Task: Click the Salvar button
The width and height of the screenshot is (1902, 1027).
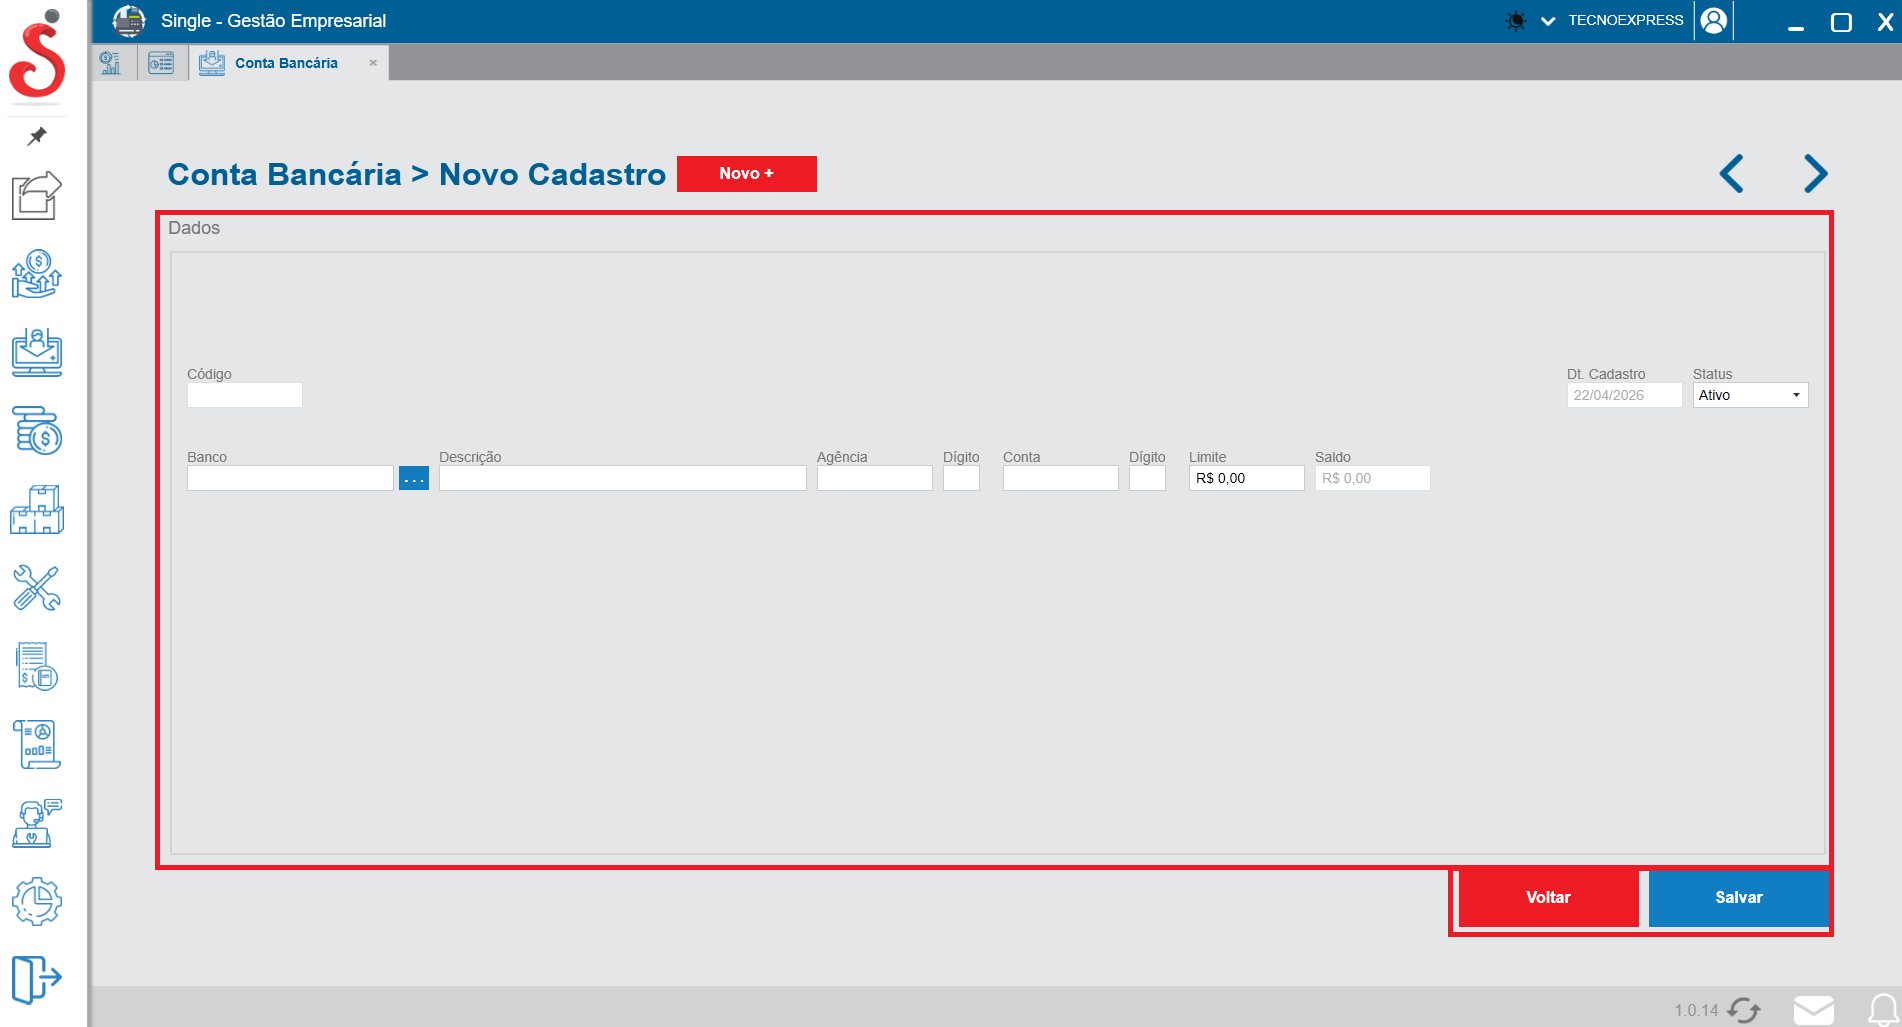Action: pyautogui.click(x=1738, y=898)
